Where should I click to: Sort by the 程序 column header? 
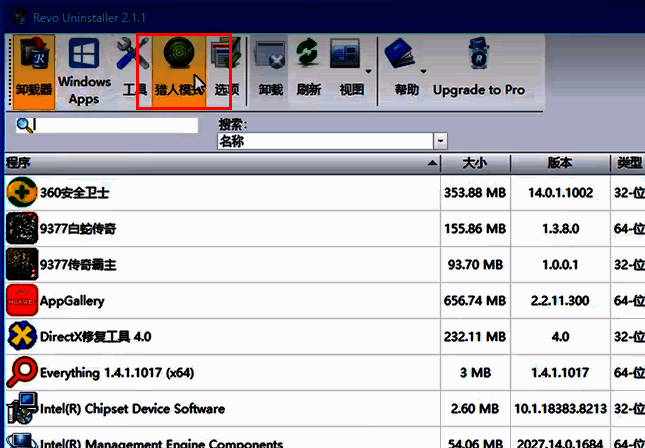pyautogui.click(x=222, y=164)
